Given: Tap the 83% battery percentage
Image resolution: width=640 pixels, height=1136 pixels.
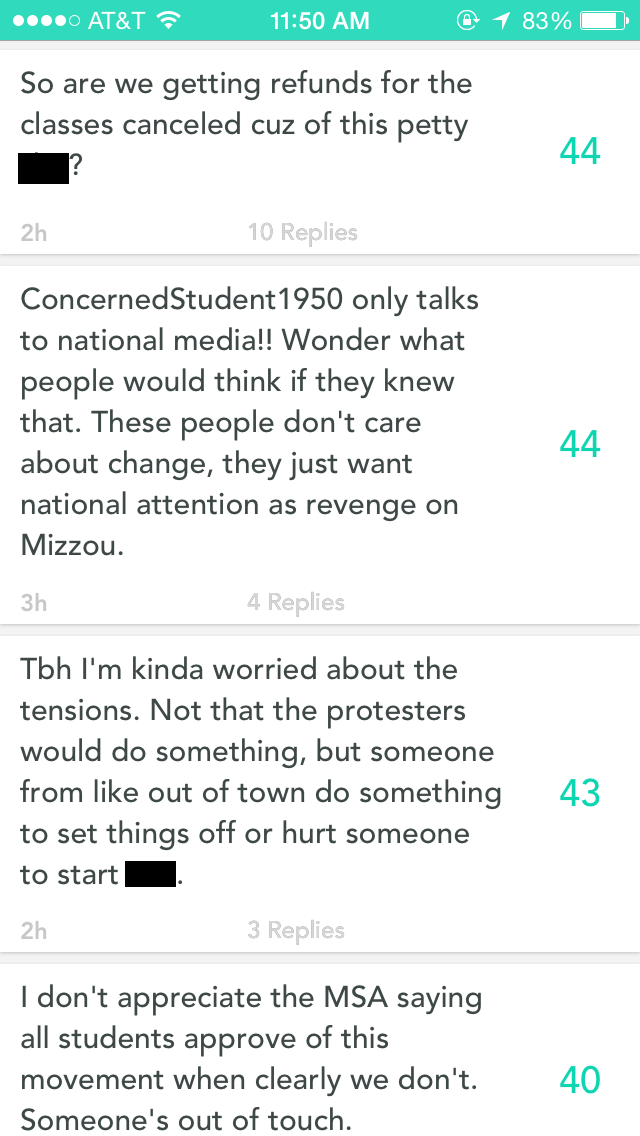Looking at the screenshot, I should click(x=545, y=20).
